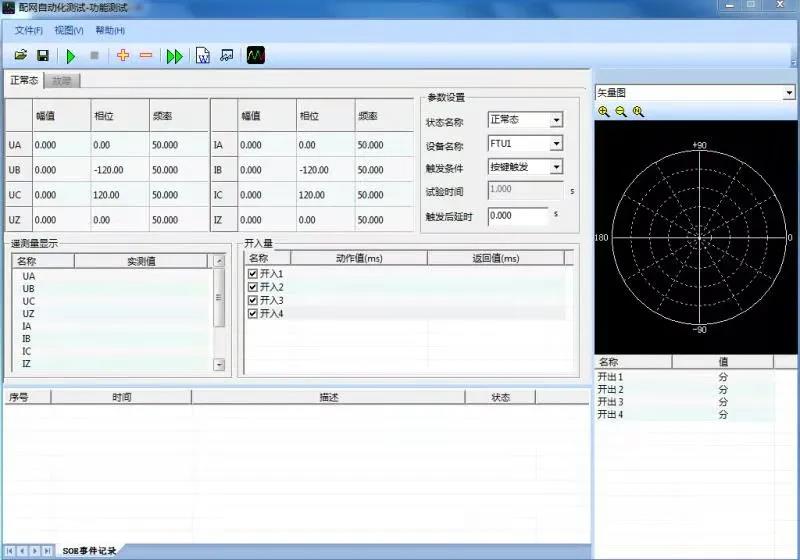Click the orange minus remove-state icon
The height and width of the screenshot is (560, 800).
tap(146, 56)
